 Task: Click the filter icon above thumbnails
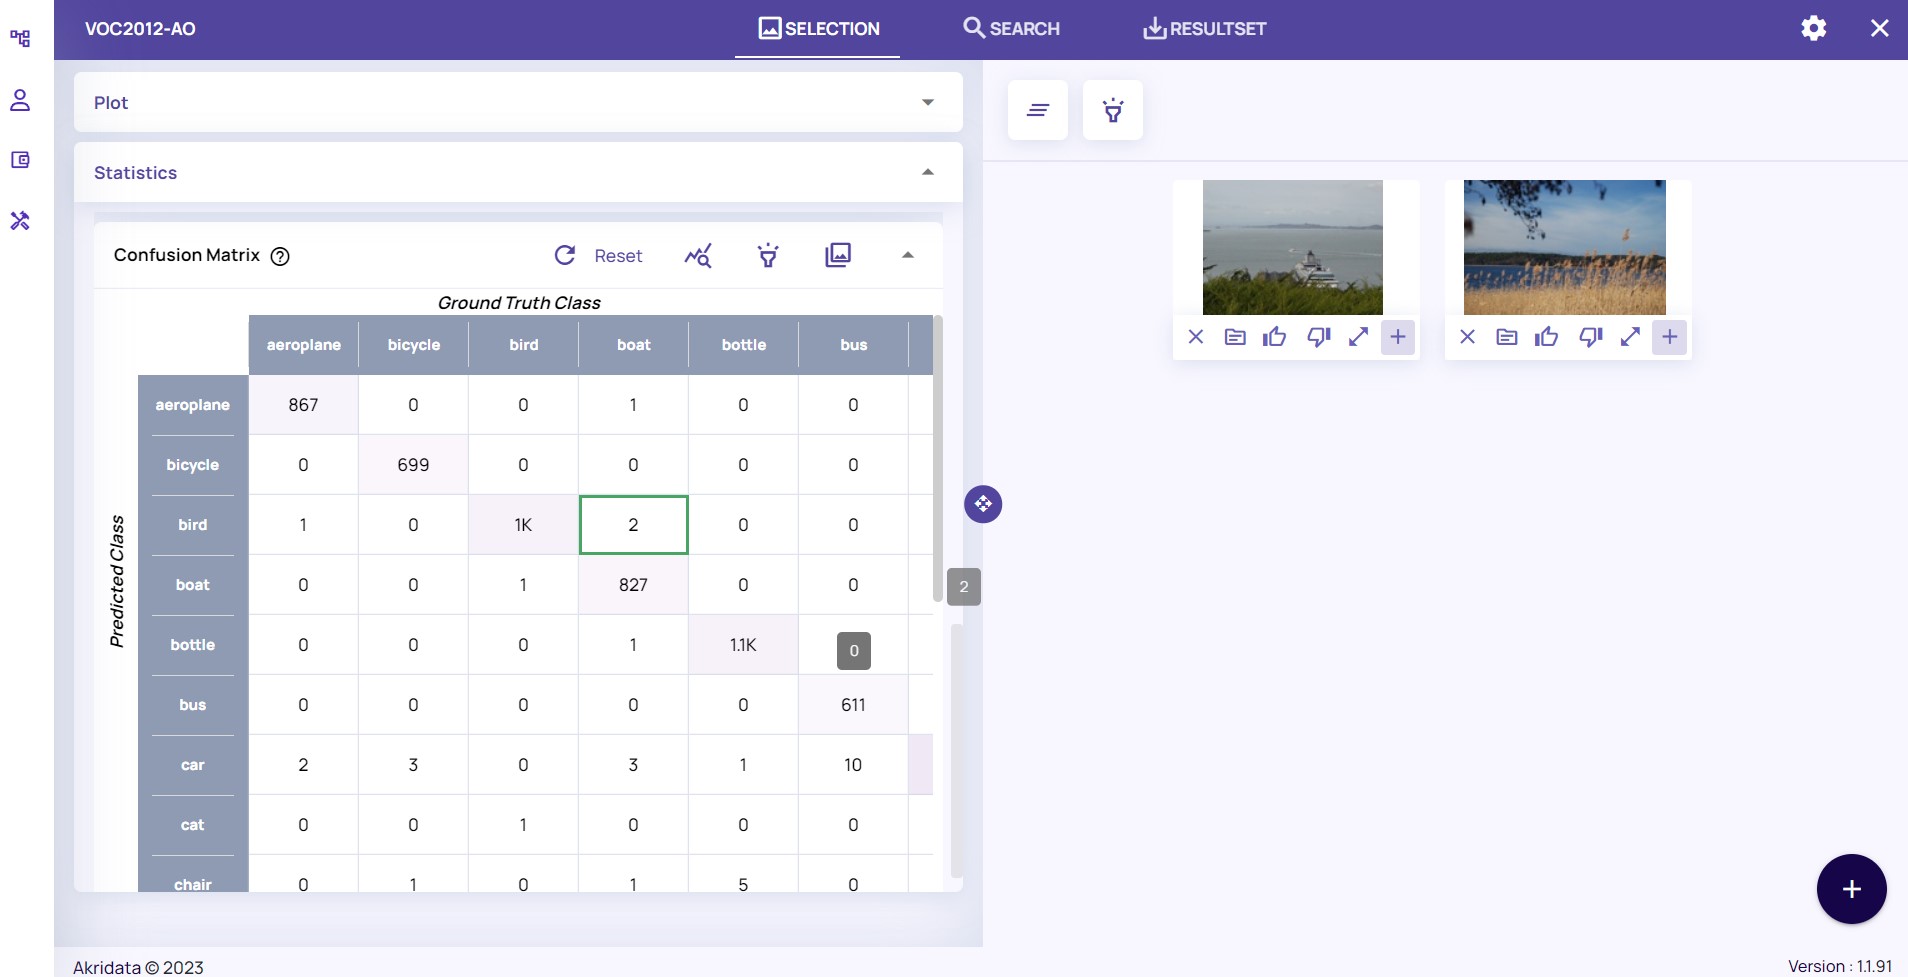tap(1113, 110)
